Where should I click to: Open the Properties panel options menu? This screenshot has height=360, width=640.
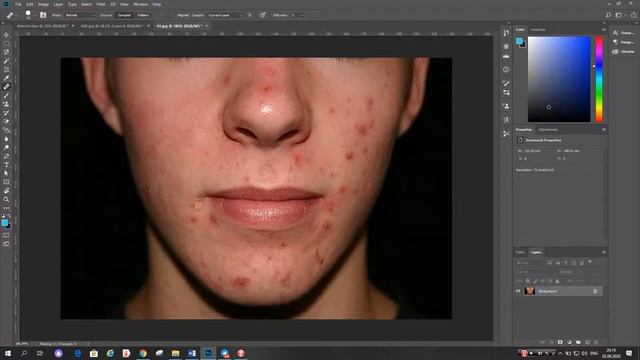(604, 129)
